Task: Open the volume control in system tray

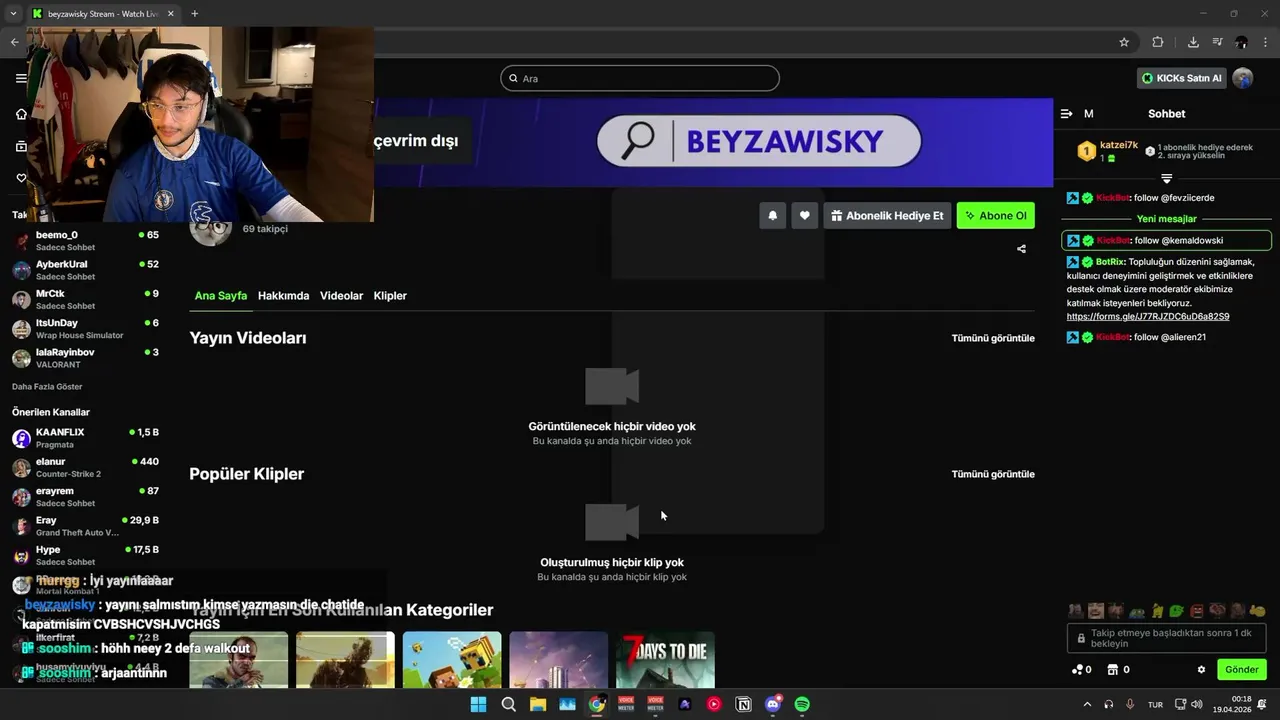Action: click(1197, 704)
